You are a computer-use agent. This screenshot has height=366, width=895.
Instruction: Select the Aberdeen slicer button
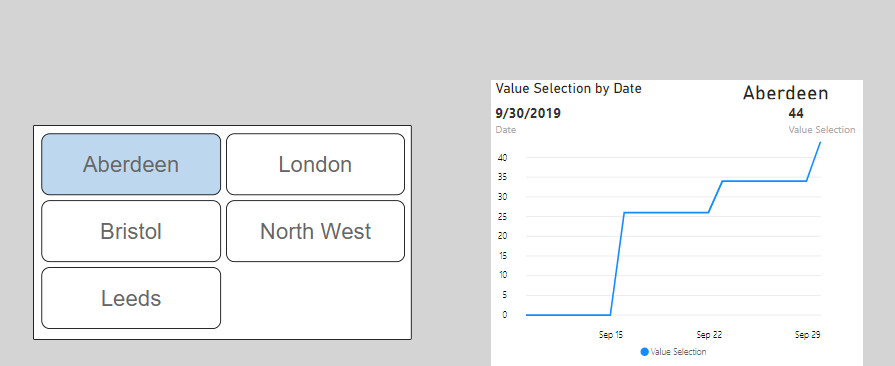[131, 164]
